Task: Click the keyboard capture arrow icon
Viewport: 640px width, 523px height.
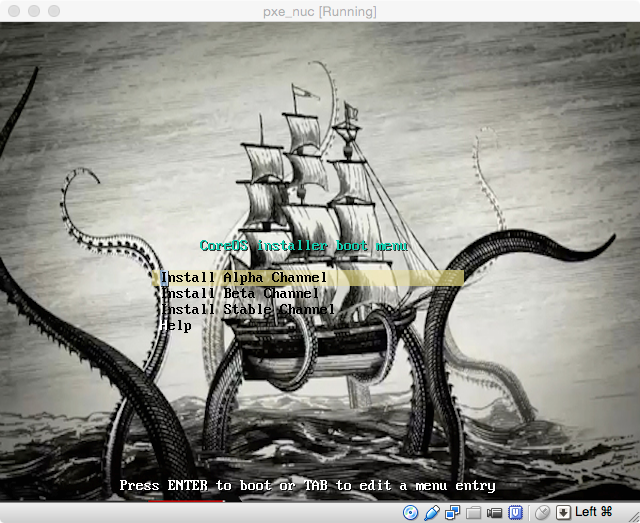Action: [563, 512]
